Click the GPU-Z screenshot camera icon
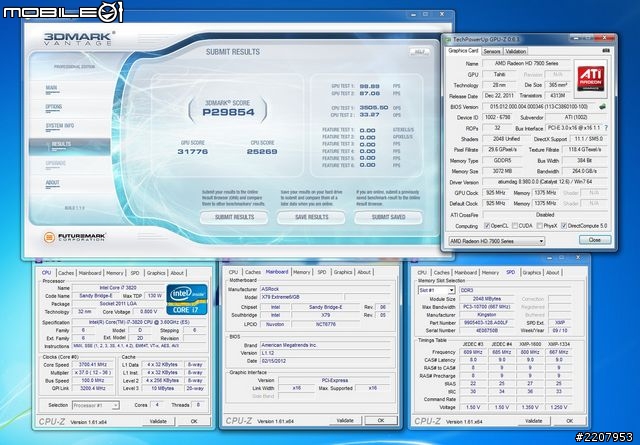This screenshot has height=445, width=640. 606,51
